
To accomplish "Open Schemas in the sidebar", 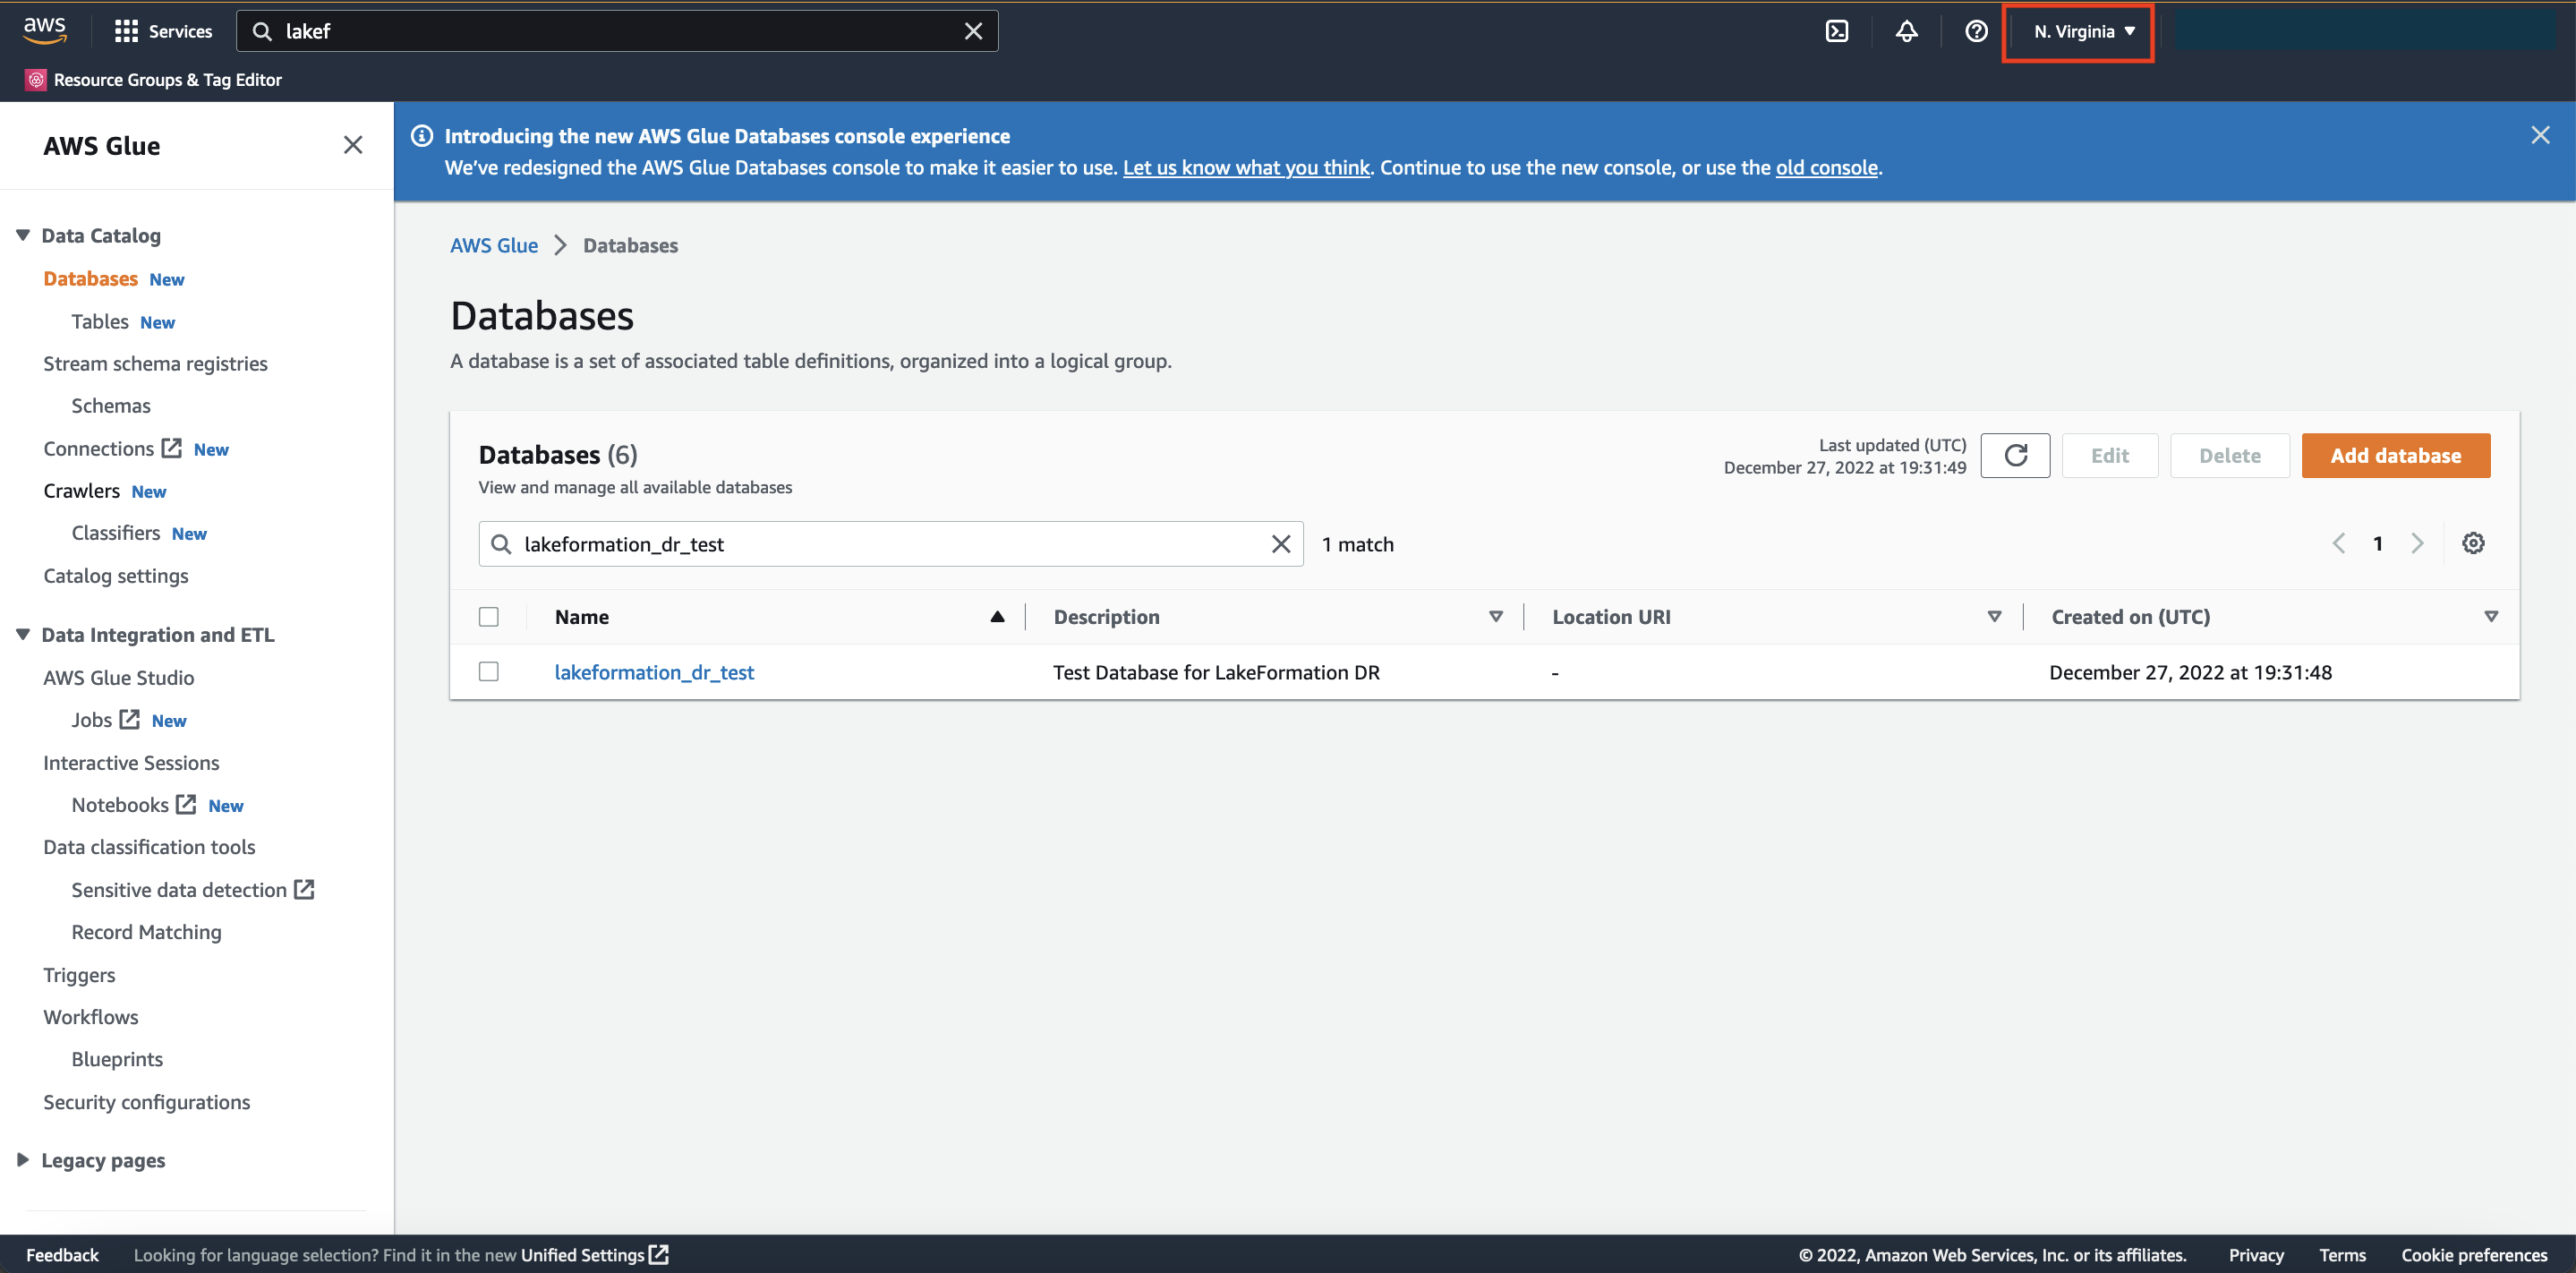I will pos(111,406).
